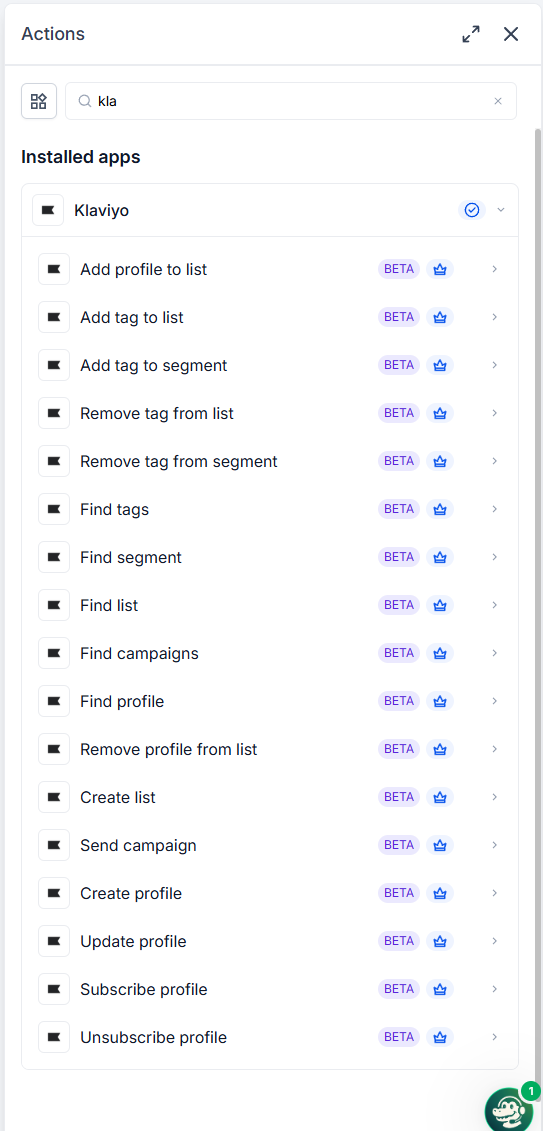Select the Remove tag from segment action
Viewport: 543px width, 1131px height.
click(x=270, y=461)
